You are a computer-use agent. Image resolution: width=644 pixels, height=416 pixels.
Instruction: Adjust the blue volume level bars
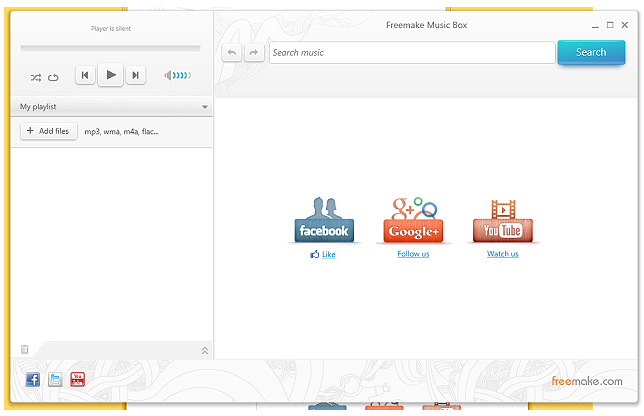pyautogui.click(x=182, y=76)
